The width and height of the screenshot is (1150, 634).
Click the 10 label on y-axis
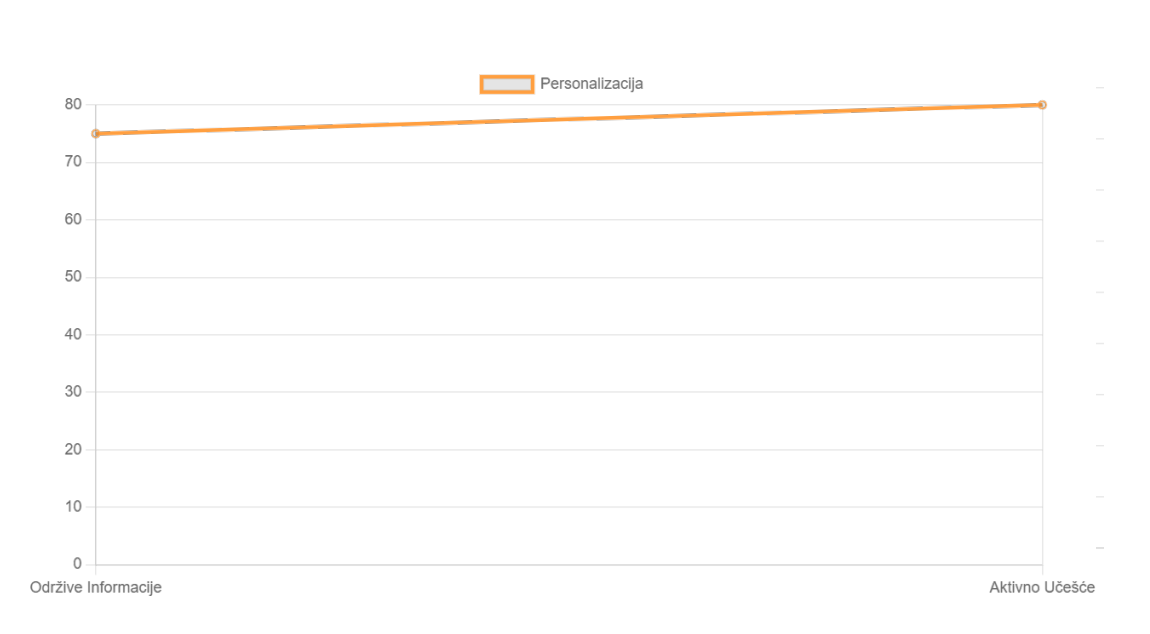73,506
